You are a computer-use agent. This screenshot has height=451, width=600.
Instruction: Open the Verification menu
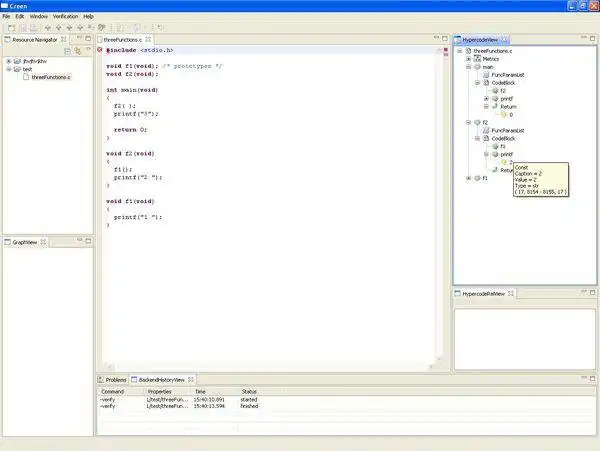click(x=65, y=16)
